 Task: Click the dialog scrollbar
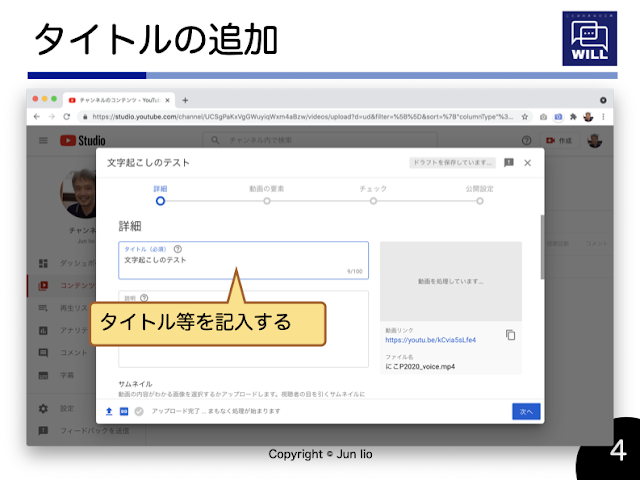click(x=542, y=247)
